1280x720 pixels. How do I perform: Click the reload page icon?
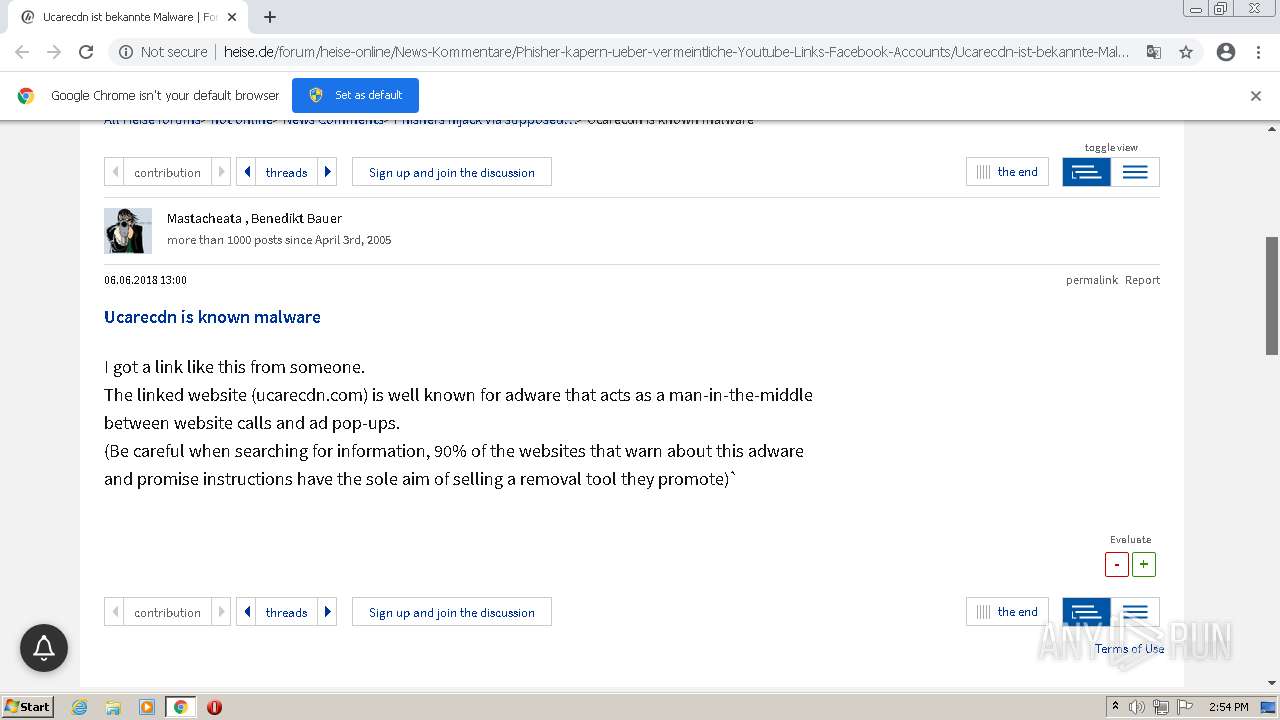[x=86, y=52]
